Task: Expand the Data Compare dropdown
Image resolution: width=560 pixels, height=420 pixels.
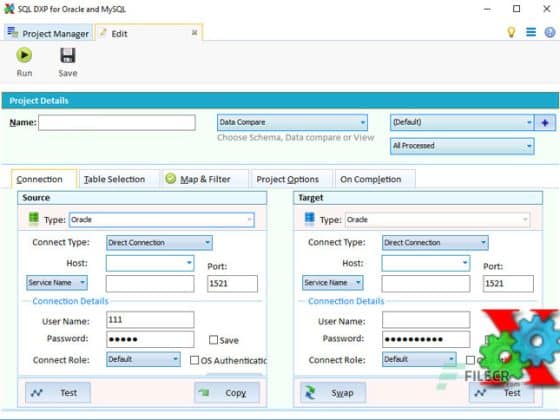Action: point(292,122)
